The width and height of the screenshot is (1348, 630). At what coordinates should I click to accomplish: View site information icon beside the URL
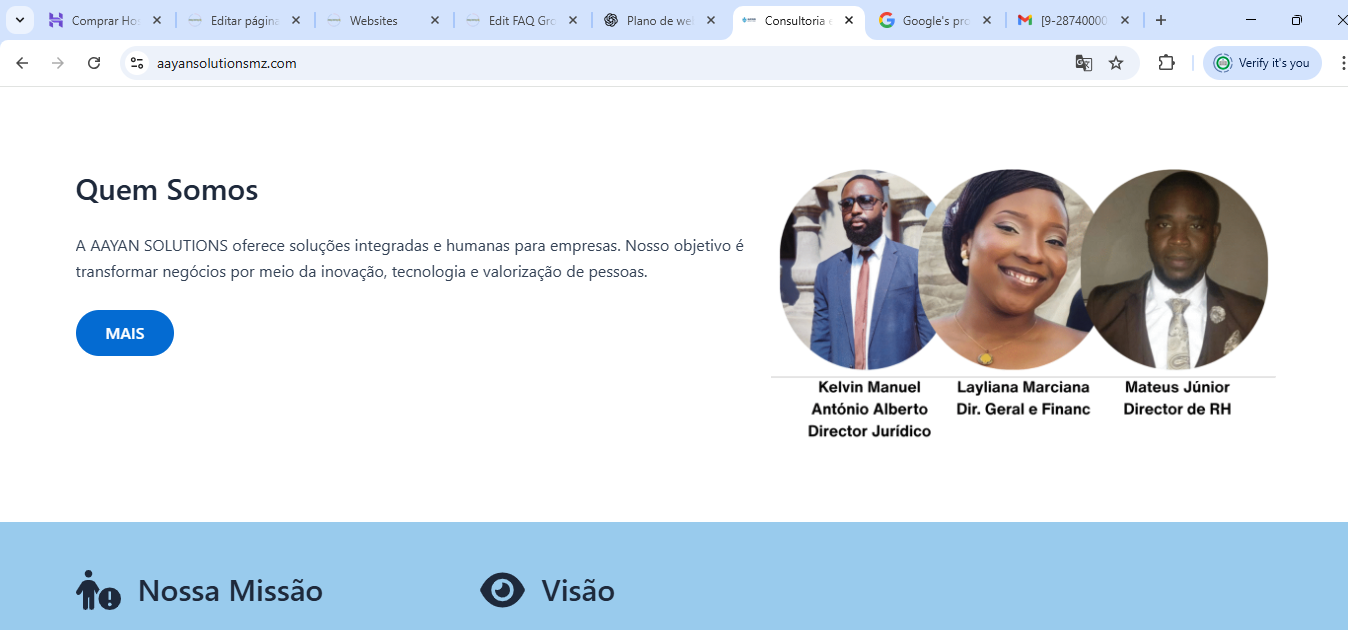(138, 63)
